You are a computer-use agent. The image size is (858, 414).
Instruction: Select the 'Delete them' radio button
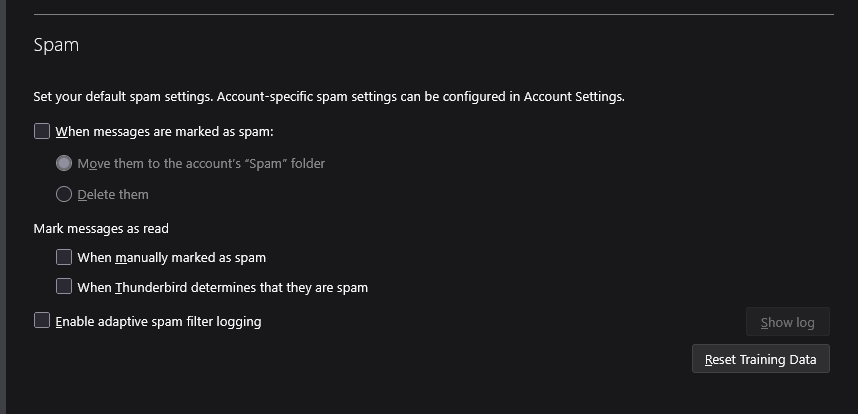64,194
